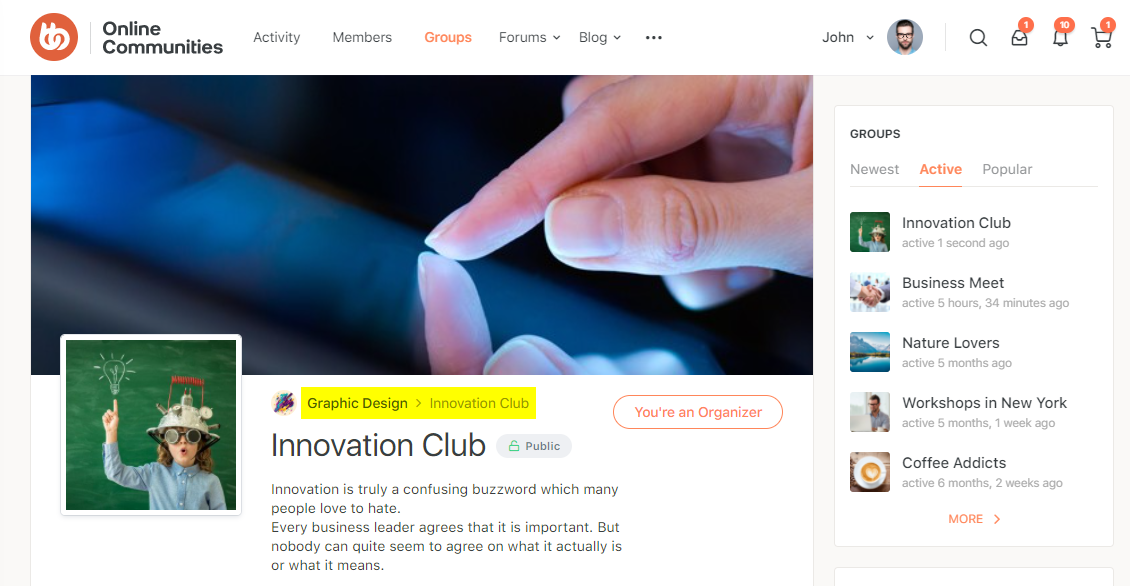Open the search magnifier icon
Viewport: 1130px width, 586px height.
[978, 37]
